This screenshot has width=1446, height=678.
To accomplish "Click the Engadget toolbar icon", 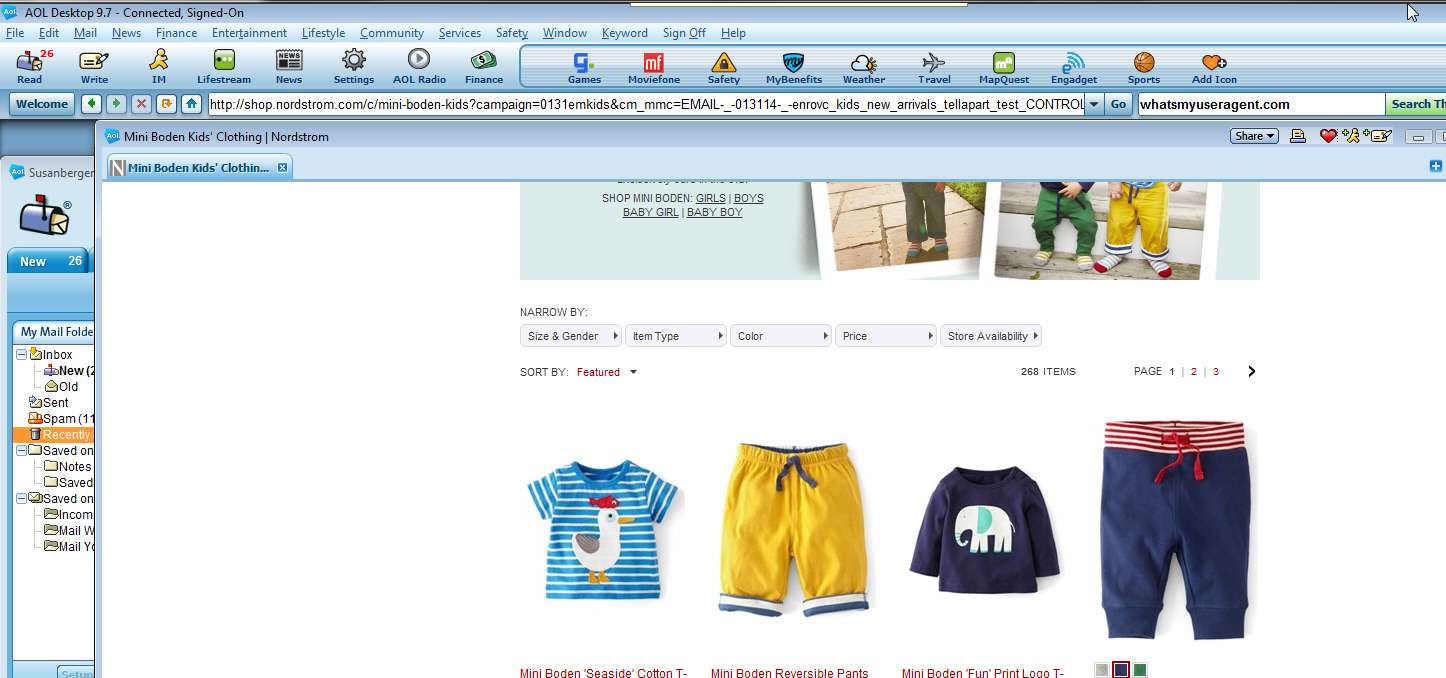I will tap(1074, 66).
